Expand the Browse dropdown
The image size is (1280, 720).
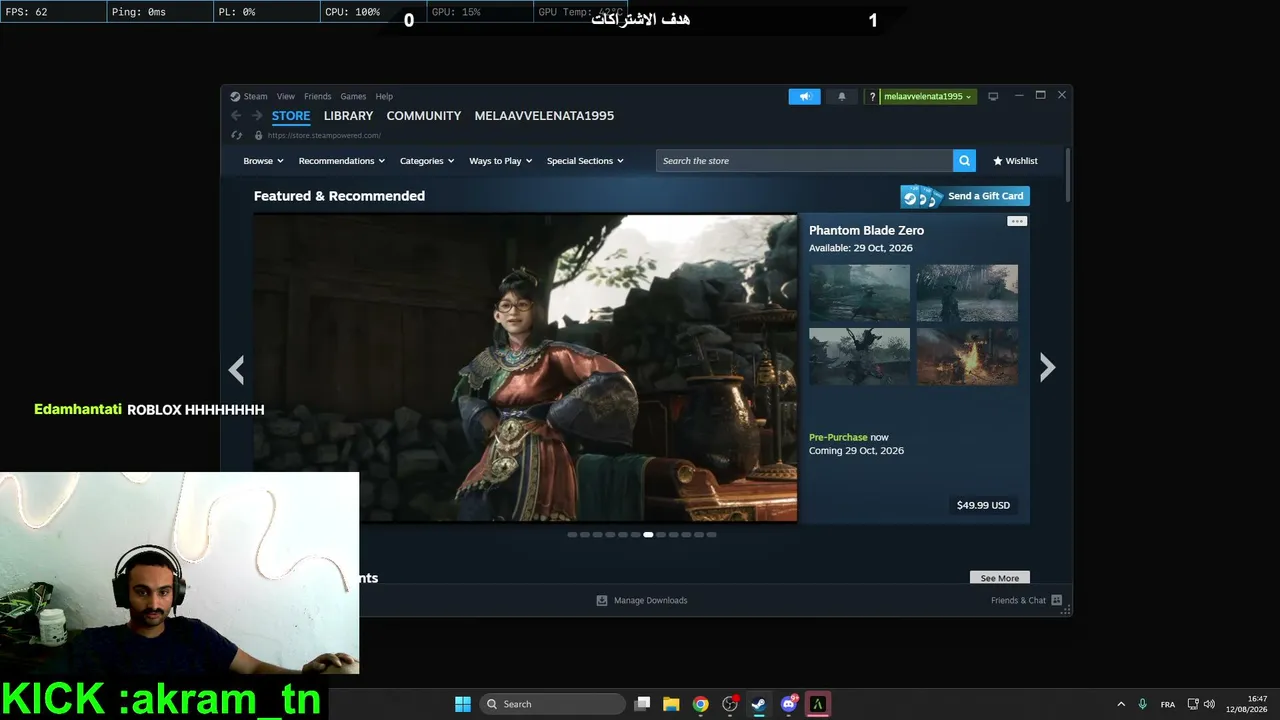263,161
